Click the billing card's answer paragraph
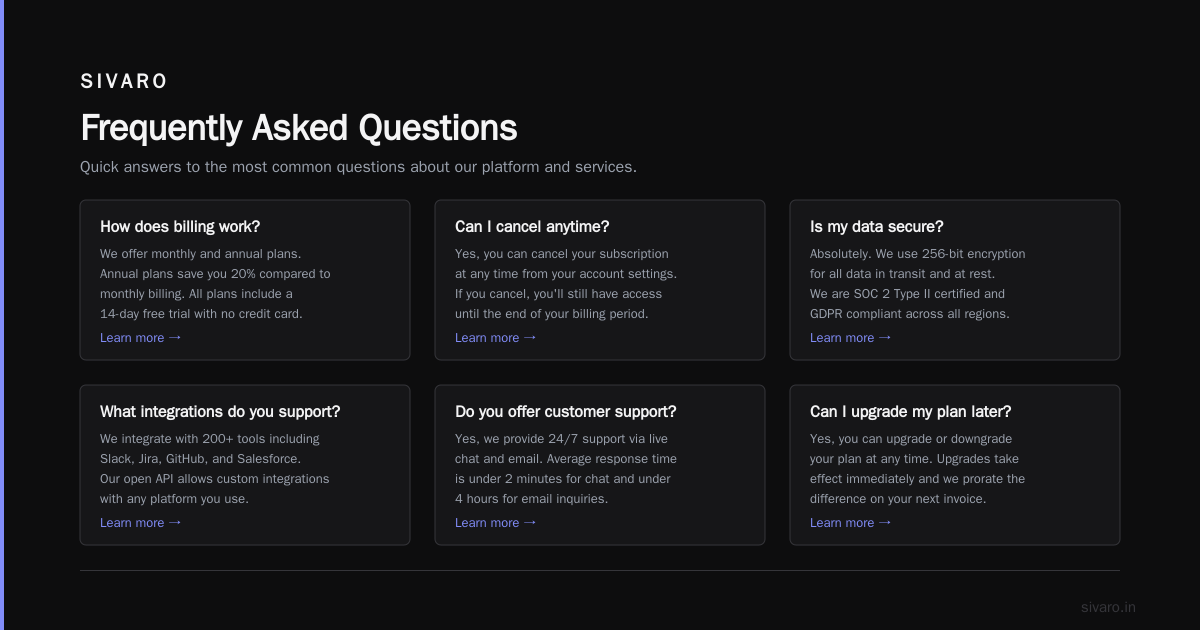Image resolution: width=1200 pixels, height=630 pixels. (215, 284)
